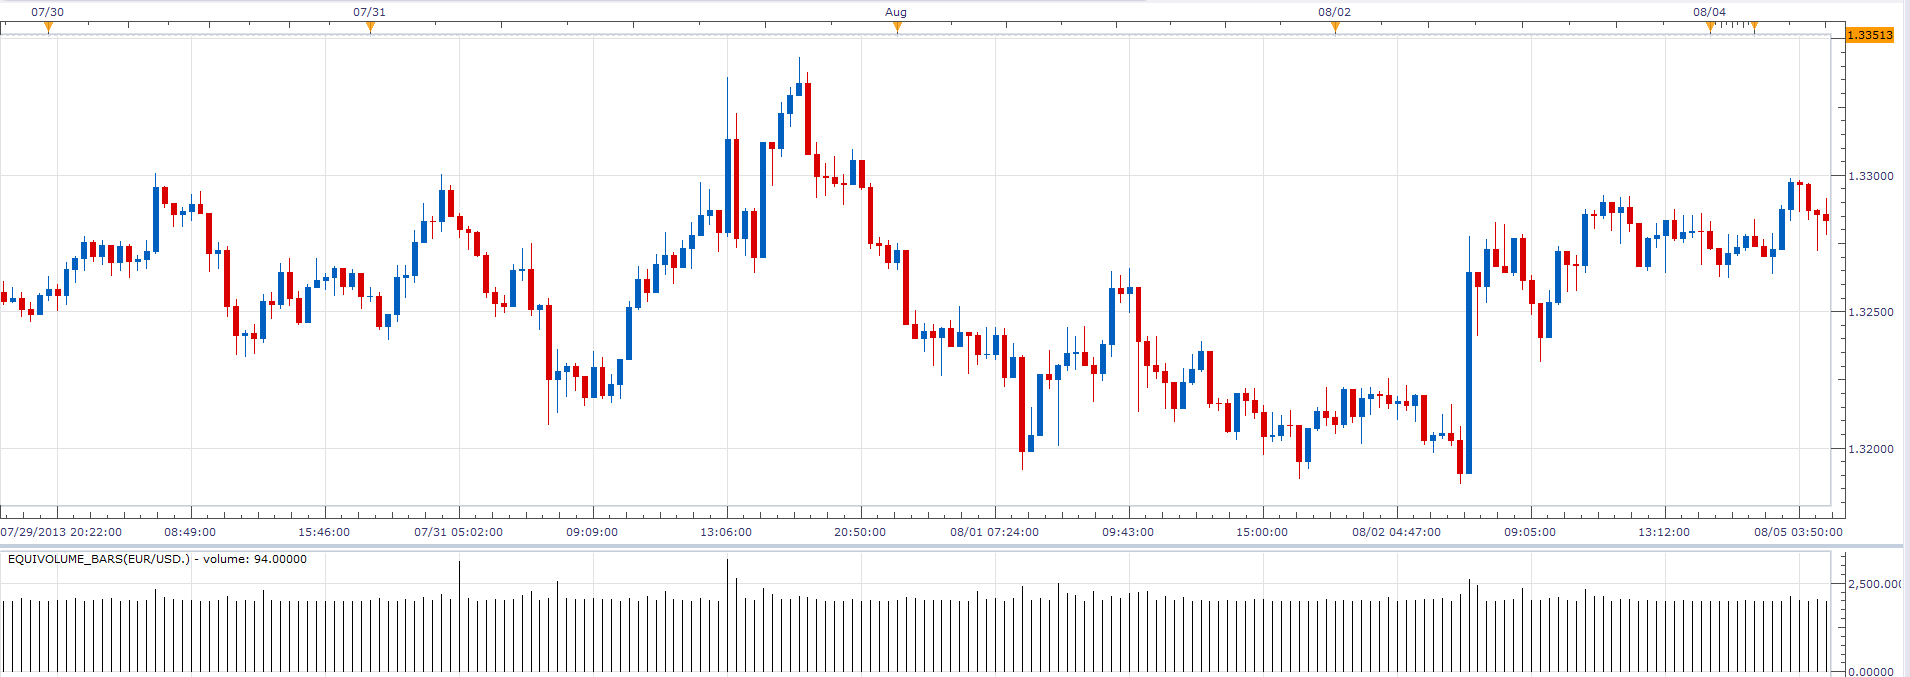
Task: Click the 08:49:00 time axis label
Action: tap(190, 532)
